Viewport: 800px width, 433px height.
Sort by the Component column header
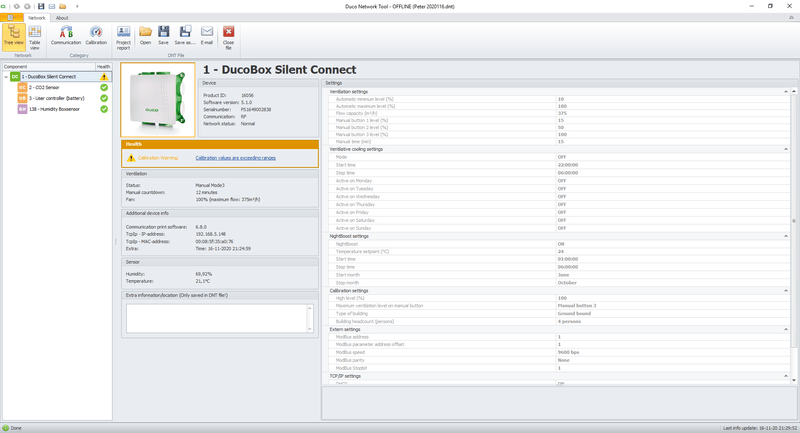pos(48,66)
